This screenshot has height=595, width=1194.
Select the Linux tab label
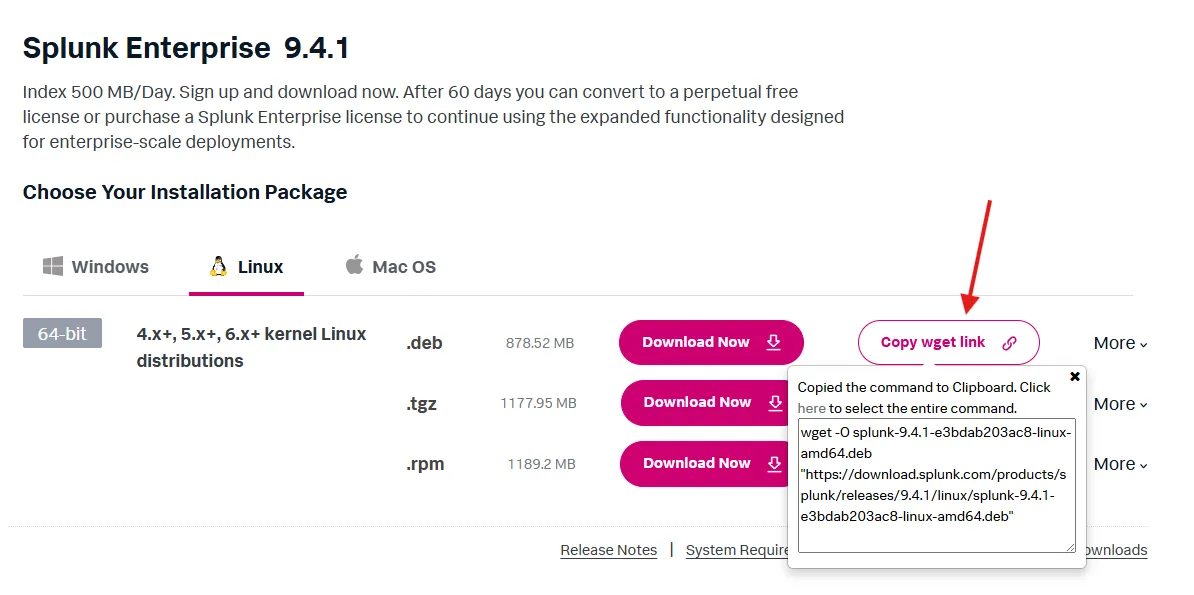tap(260, 267)
